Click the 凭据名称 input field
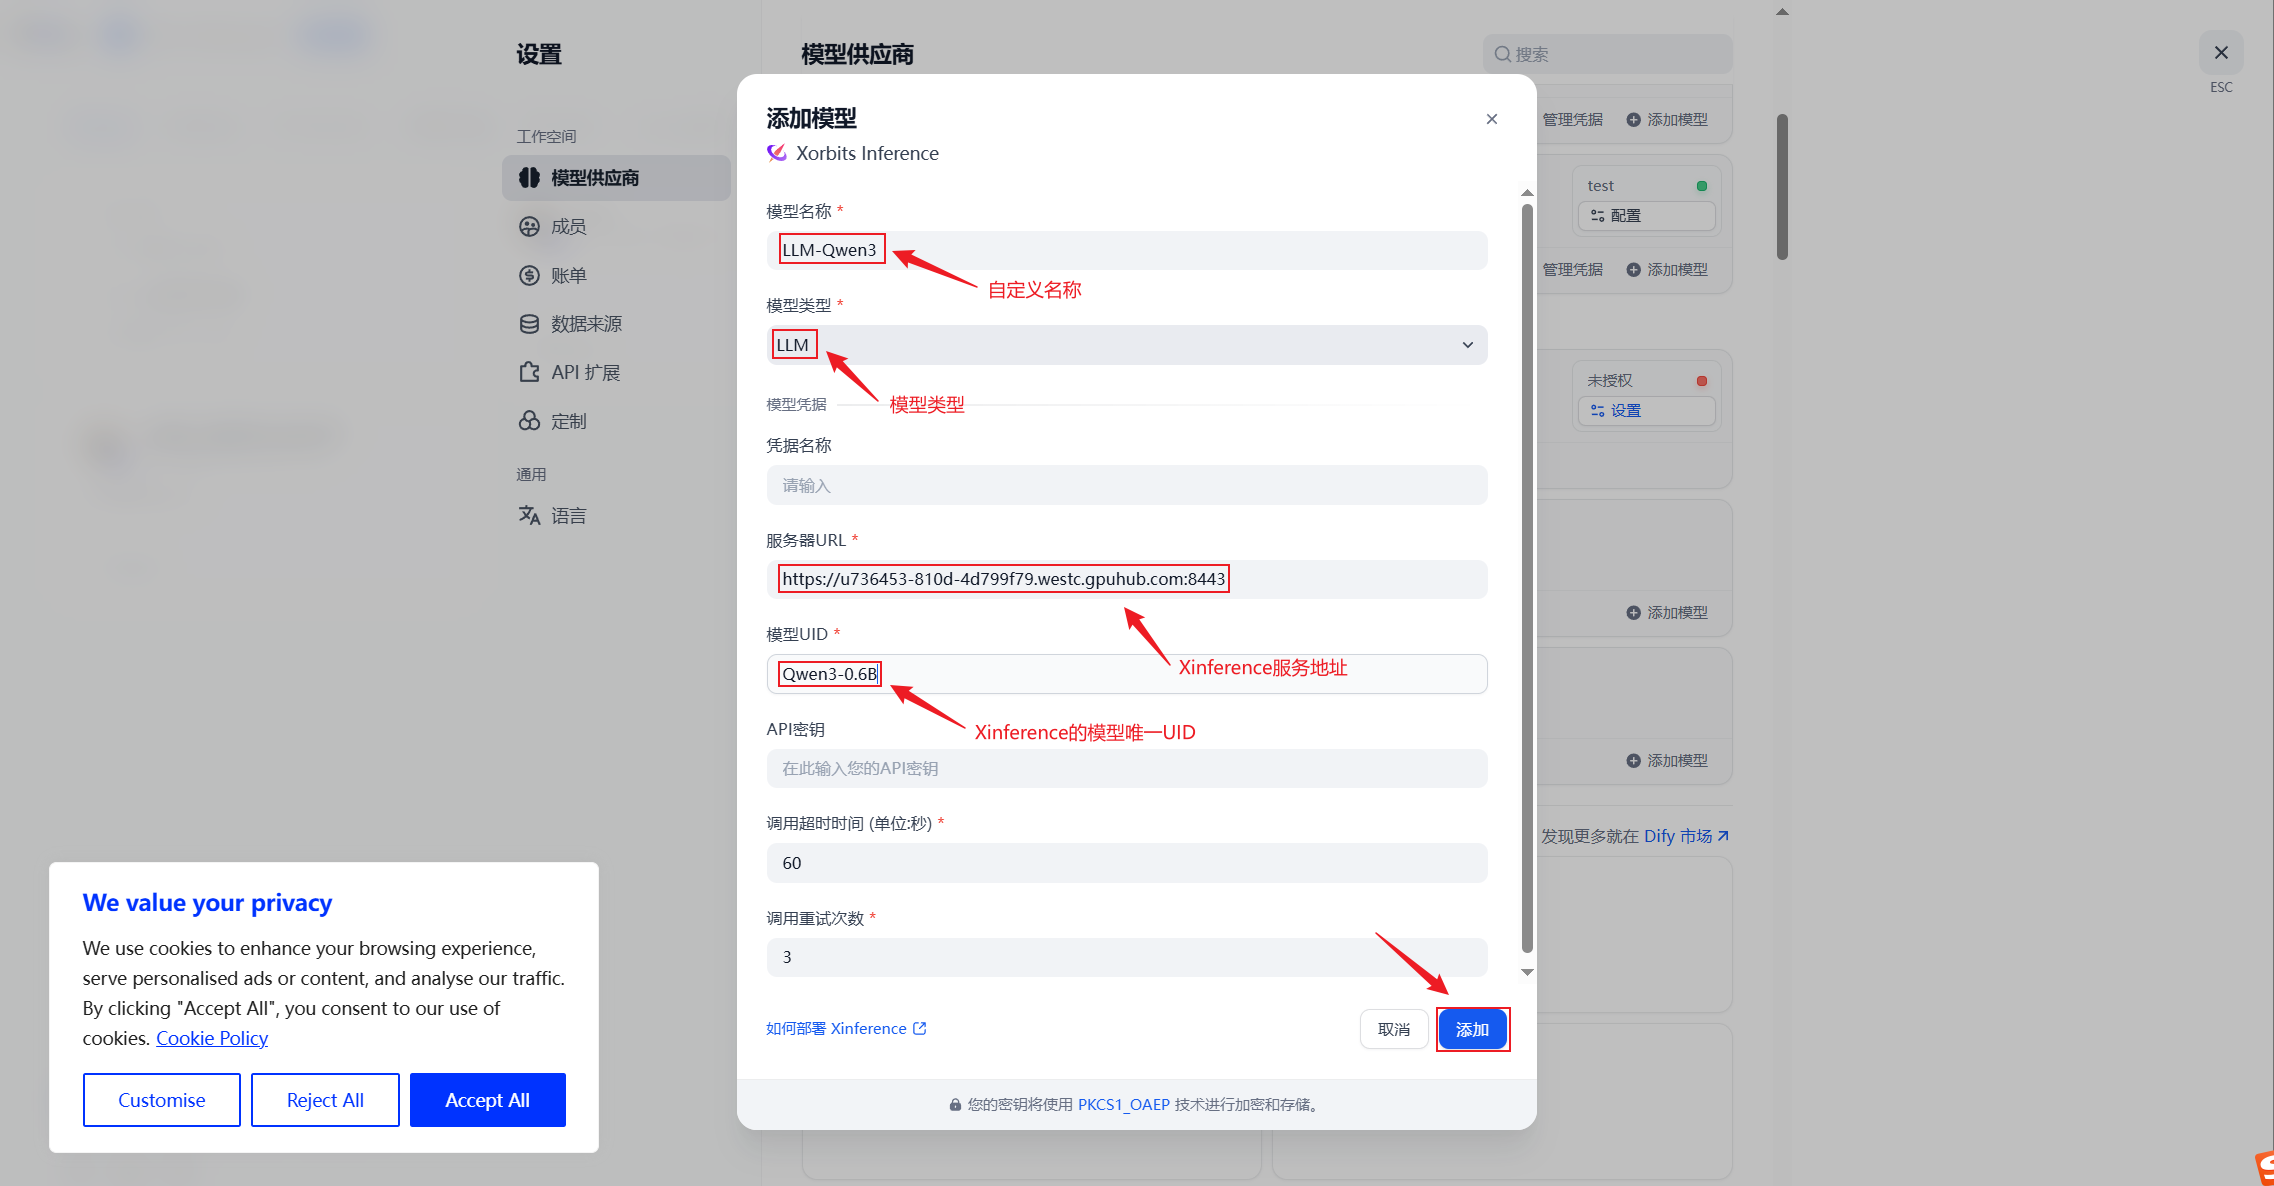 click(x=1127, y=485)
